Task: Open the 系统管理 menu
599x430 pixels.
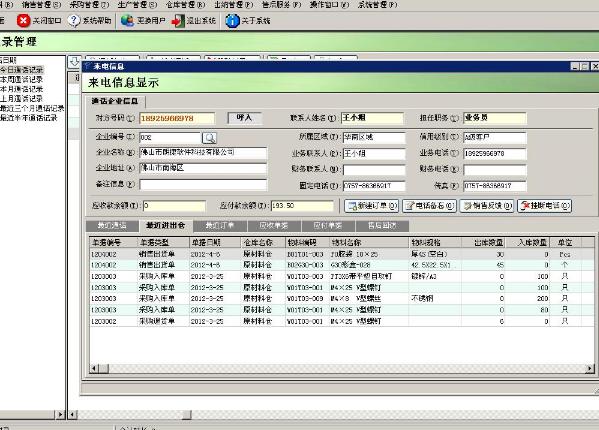Action: 377,5
